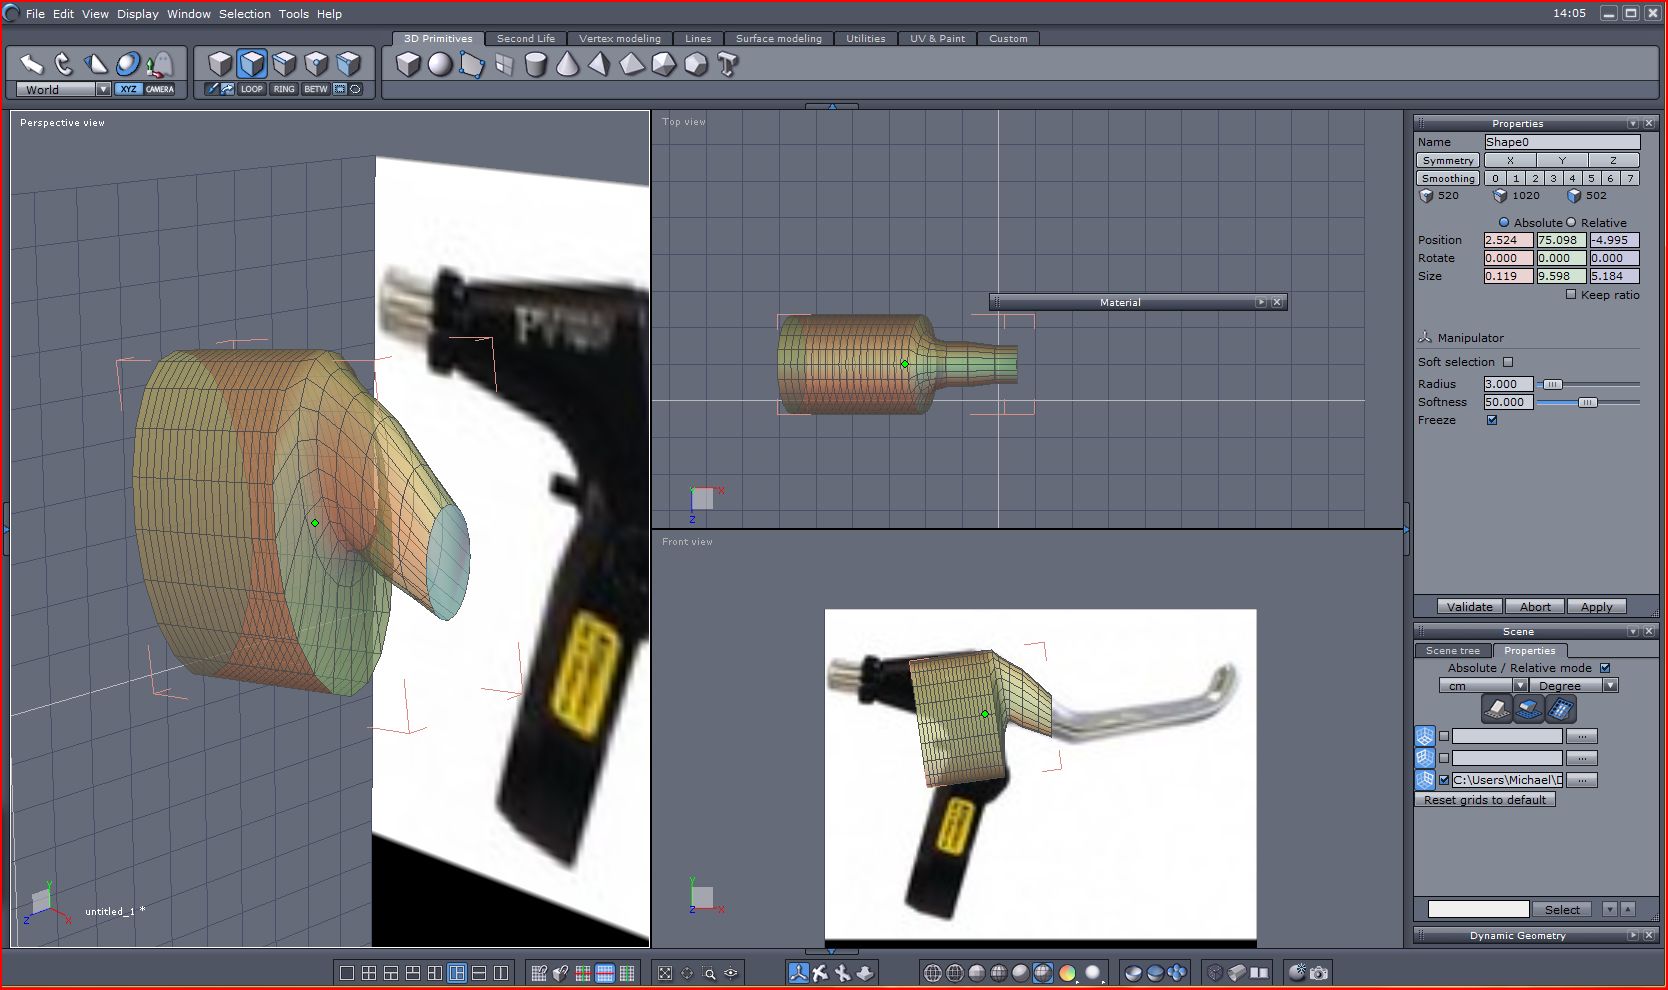Uncheck the C:\Users\Michael grid image checkbox
The image size is (1668, 990).
pyautogui.click(x=1444, y=780)
